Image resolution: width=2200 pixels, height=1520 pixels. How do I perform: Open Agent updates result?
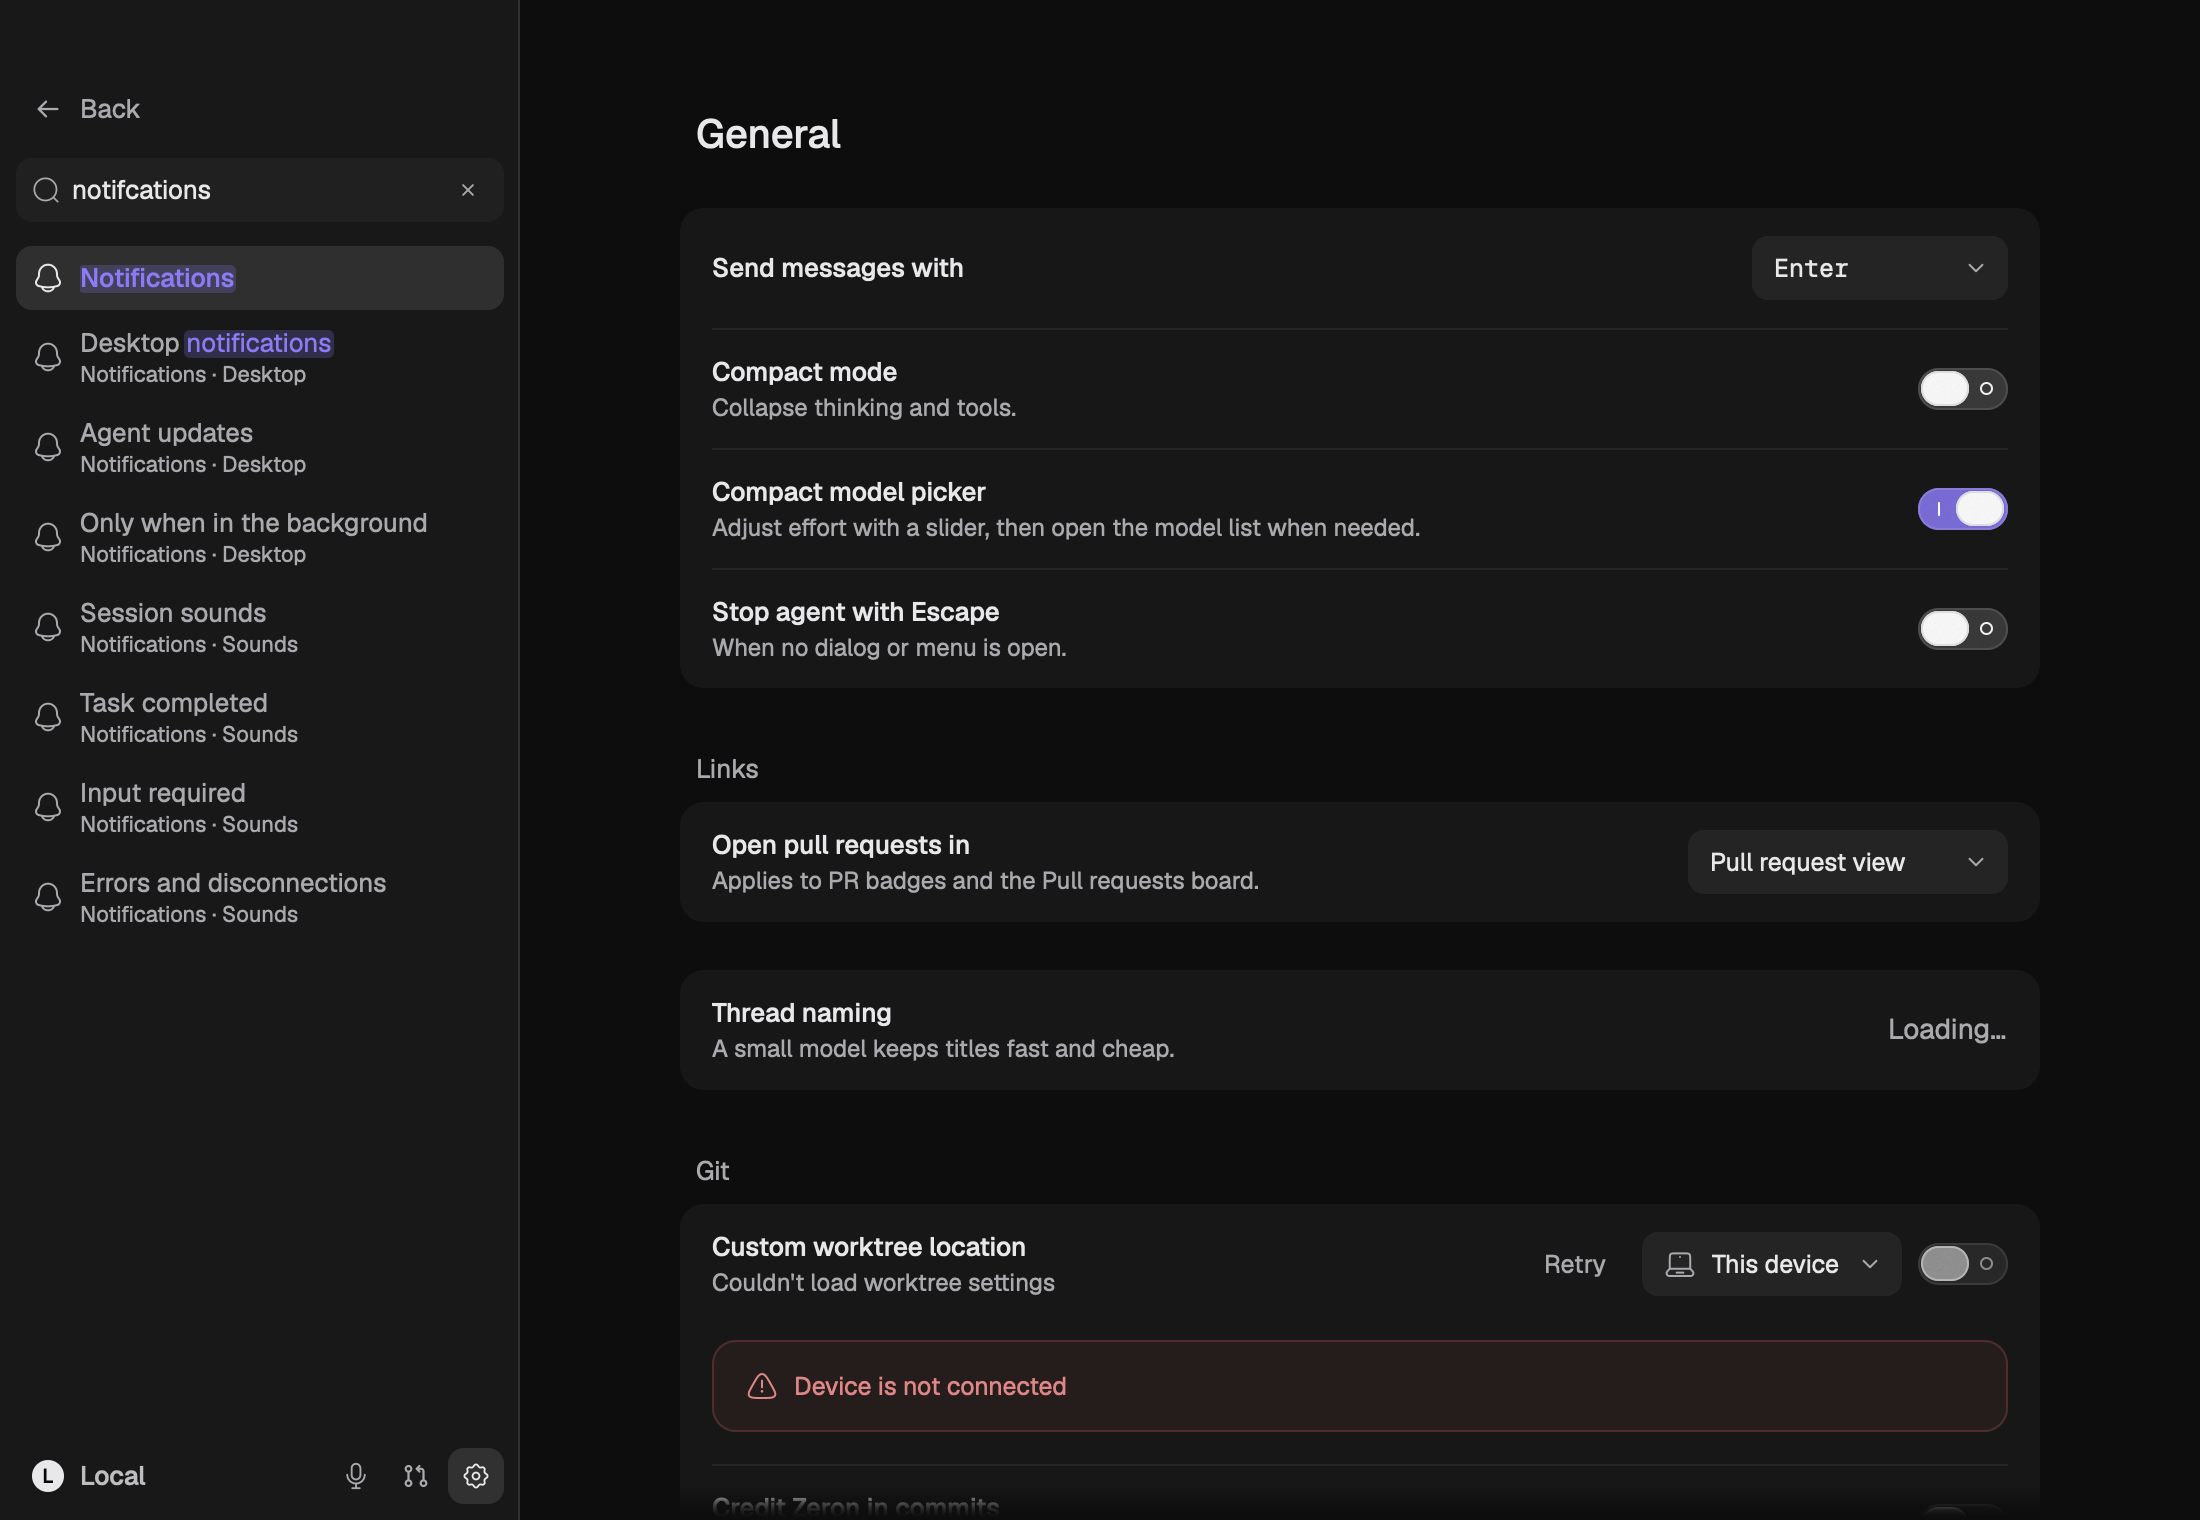[x=260, y=447]
